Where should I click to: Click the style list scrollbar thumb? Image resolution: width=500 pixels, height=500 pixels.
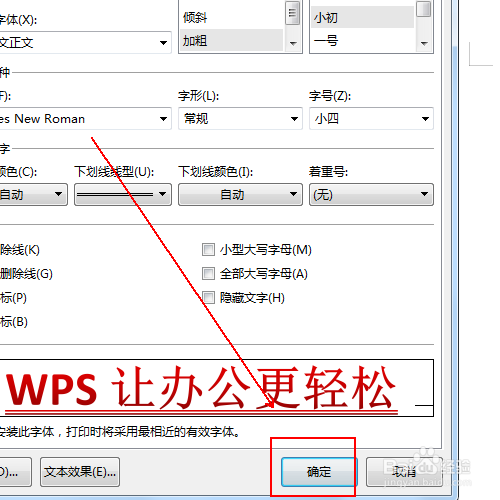coord(293,13)
